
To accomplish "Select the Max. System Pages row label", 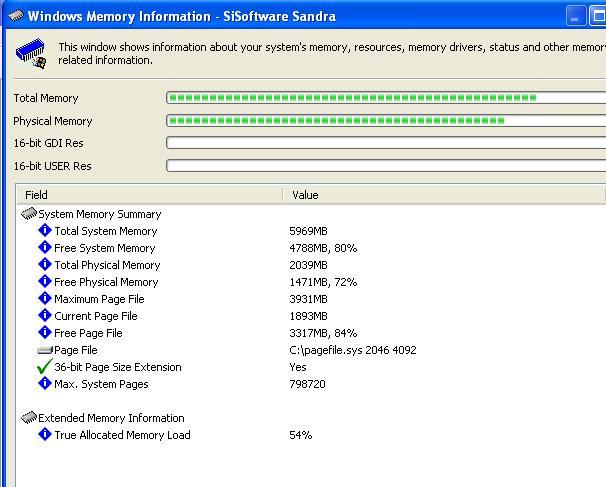I will click(x=101, y=384).
